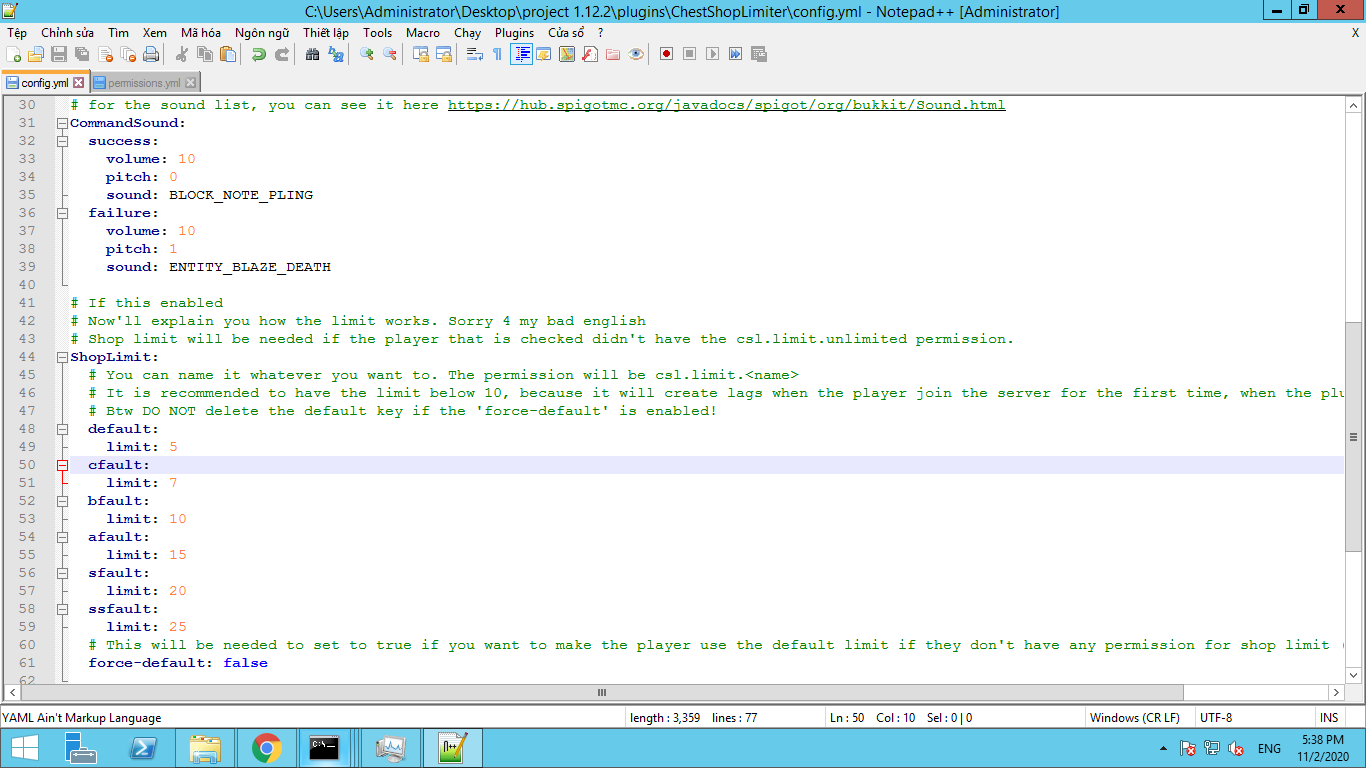Click the Playback macro icon
The image size is (1366, 768).
coord(713,54)
